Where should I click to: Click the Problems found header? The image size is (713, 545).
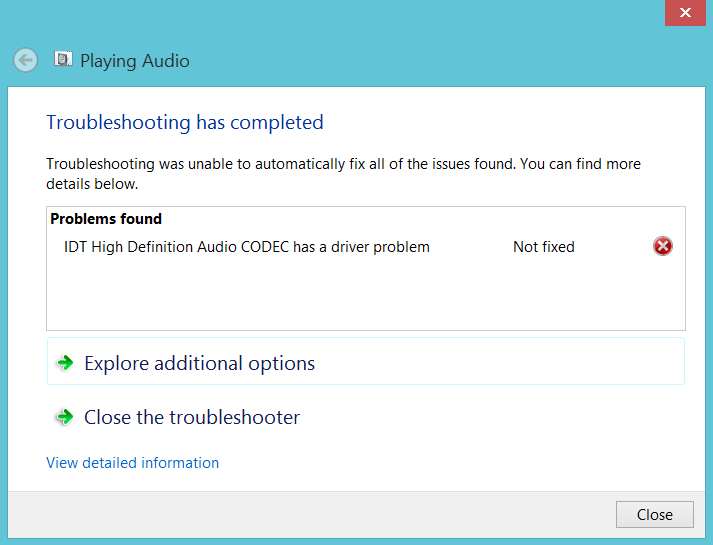point(106,219)
